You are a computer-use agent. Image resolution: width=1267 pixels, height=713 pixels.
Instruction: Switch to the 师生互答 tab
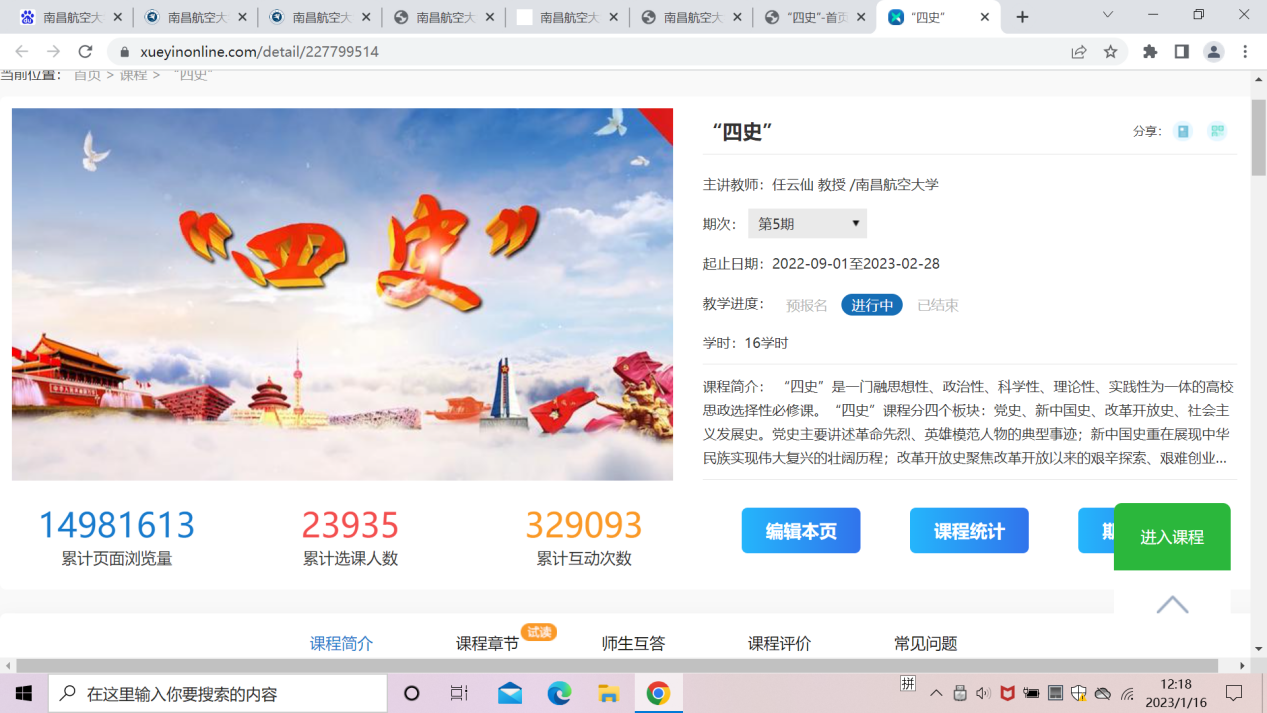point(633,643)
